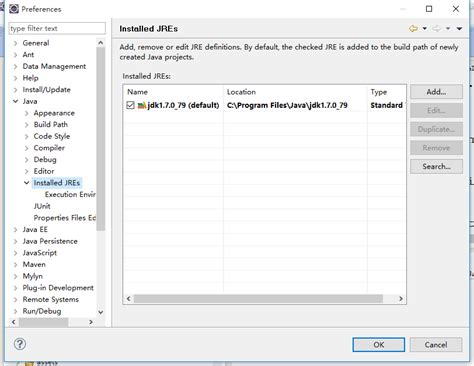
Task: Click the Eclipse Preferences window icon
Action: [x=14, y=9]
